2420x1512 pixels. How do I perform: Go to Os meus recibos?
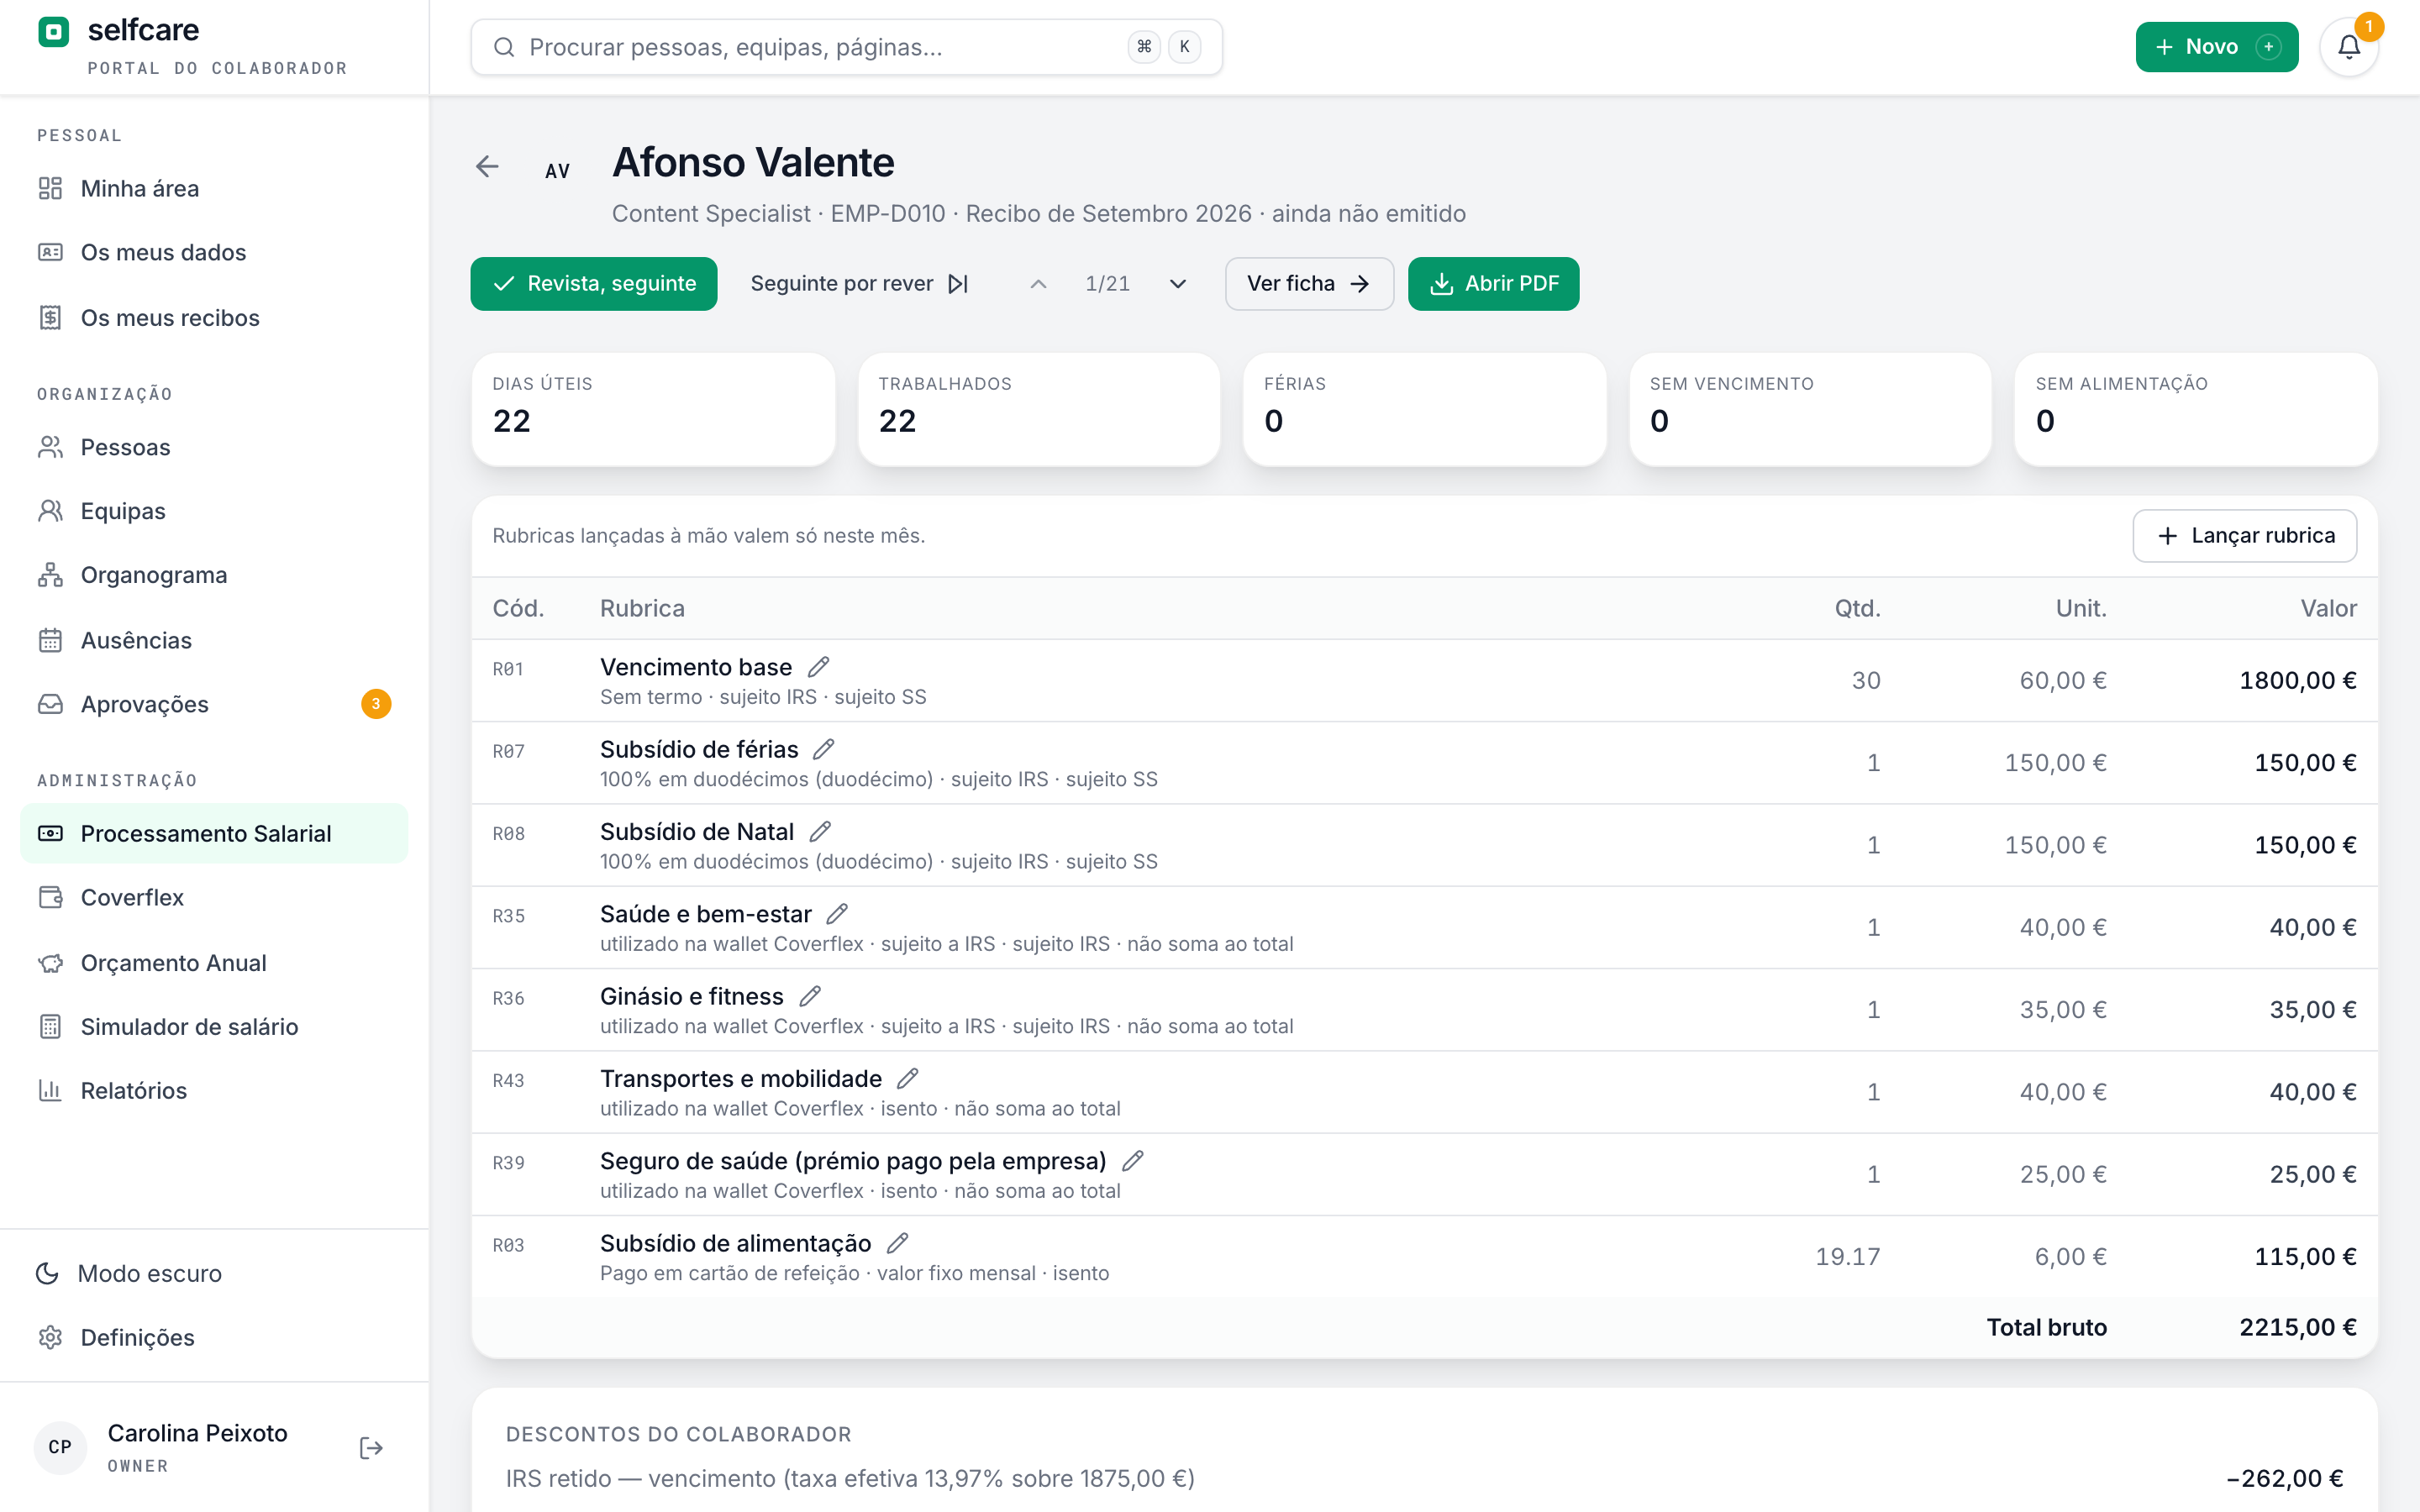214,318
